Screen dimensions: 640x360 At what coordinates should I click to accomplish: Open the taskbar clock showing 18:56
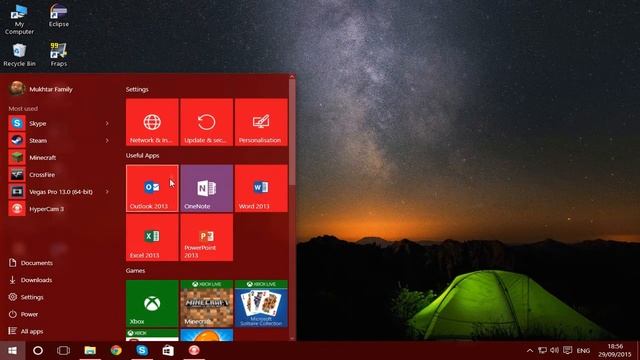pyautogui.click(x=614, y=351)
